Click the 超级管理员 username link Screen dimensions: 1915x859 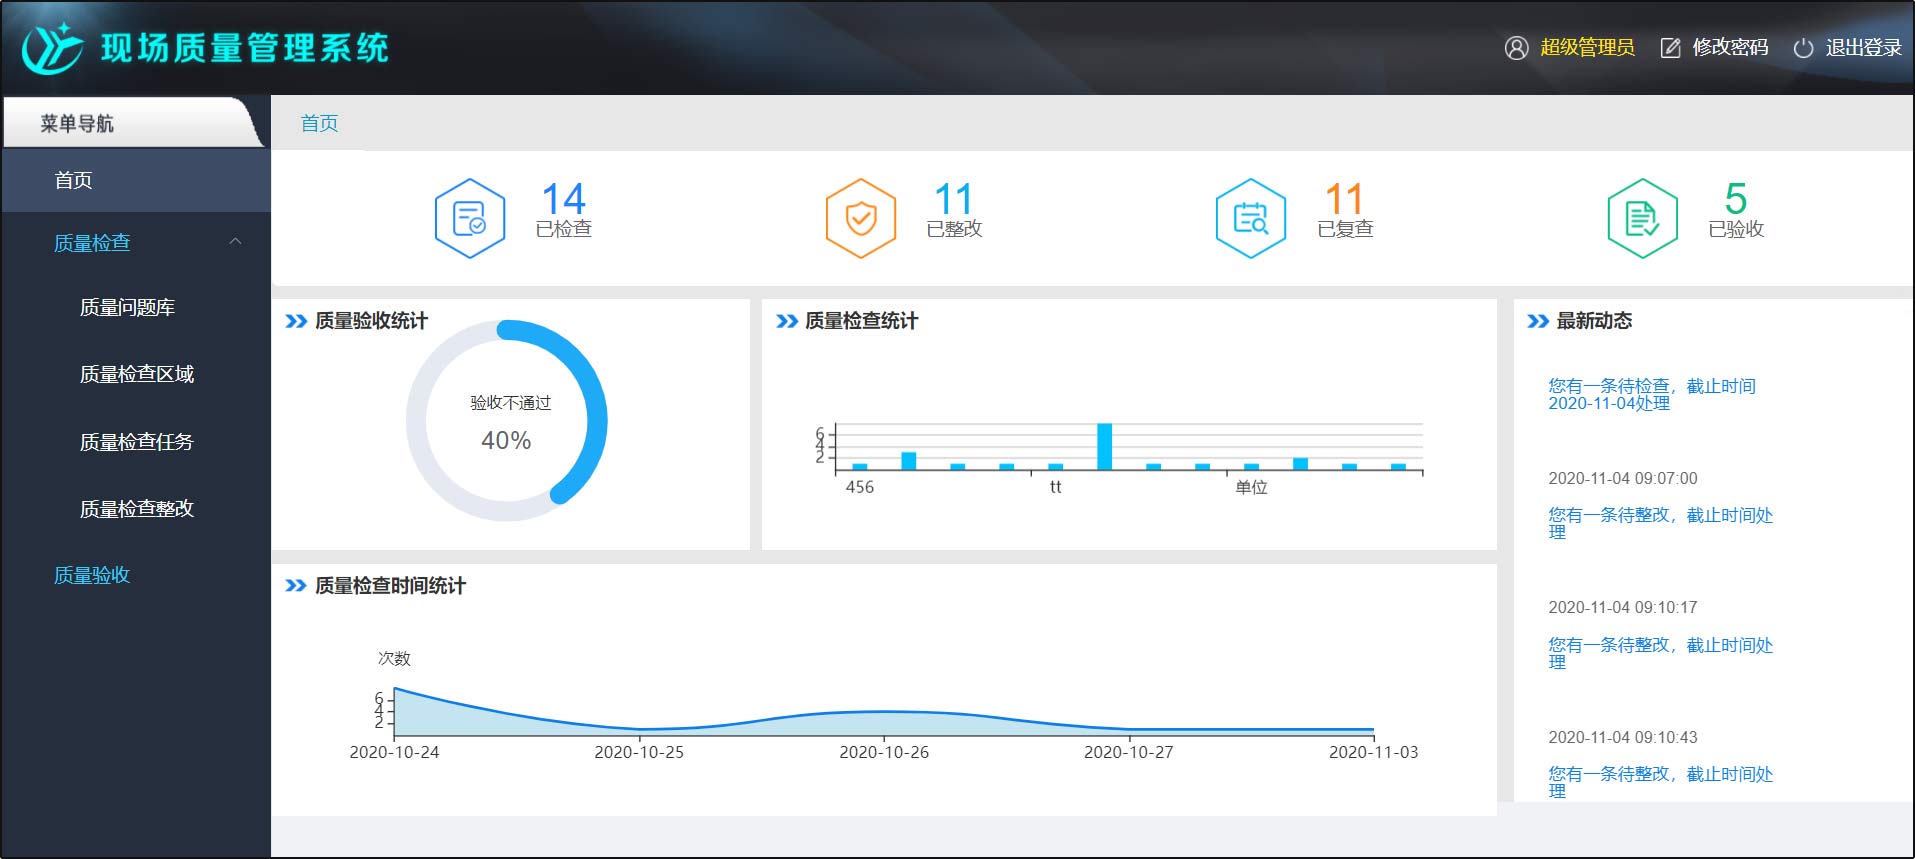(x=1587, y=48)
